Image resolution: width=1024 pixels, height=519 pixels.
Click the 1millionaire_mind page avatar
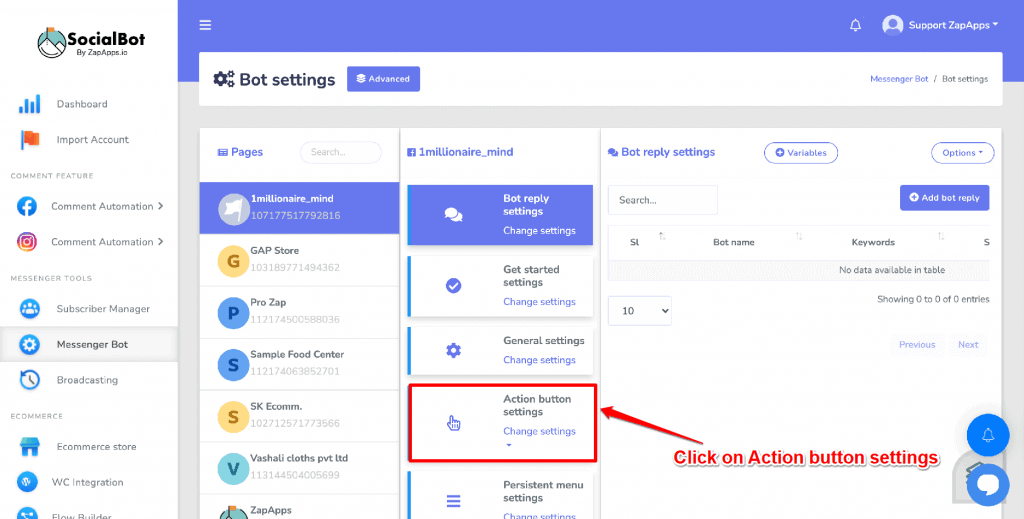pyautogui.click(x=233, y=209)
